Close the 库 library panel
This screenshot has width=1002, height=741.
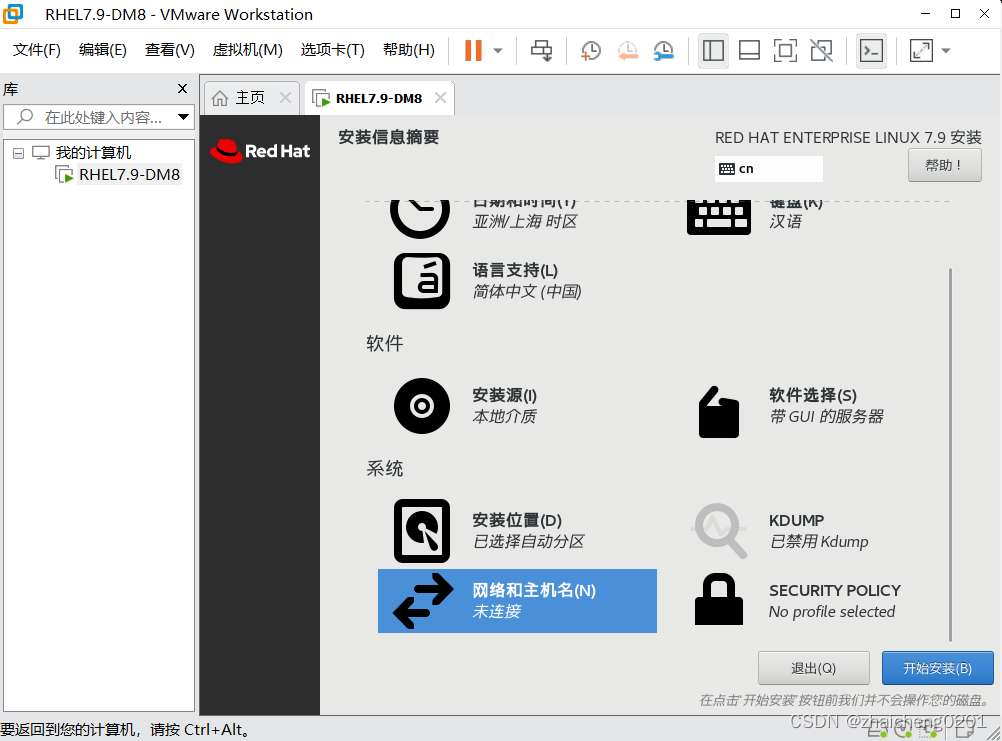pos(183,89)
